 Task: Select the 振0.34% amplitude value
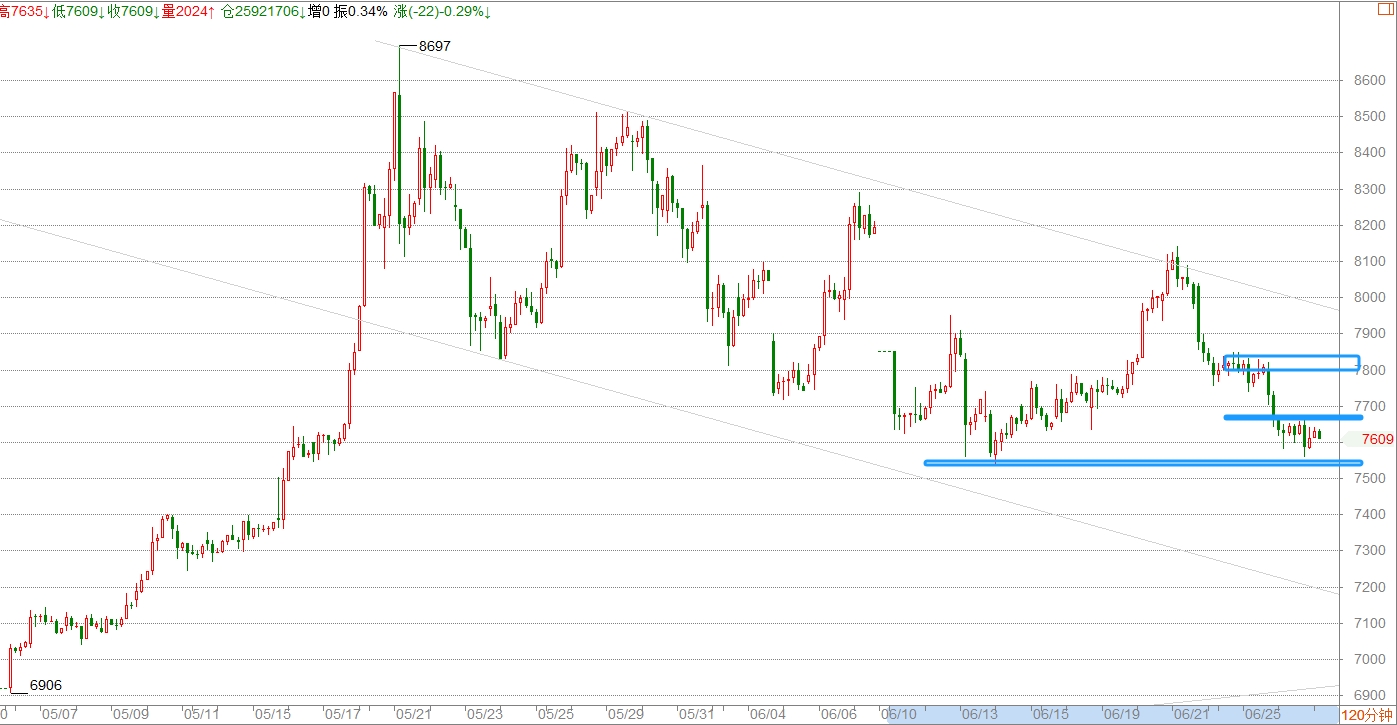click(x=361, y=12)
